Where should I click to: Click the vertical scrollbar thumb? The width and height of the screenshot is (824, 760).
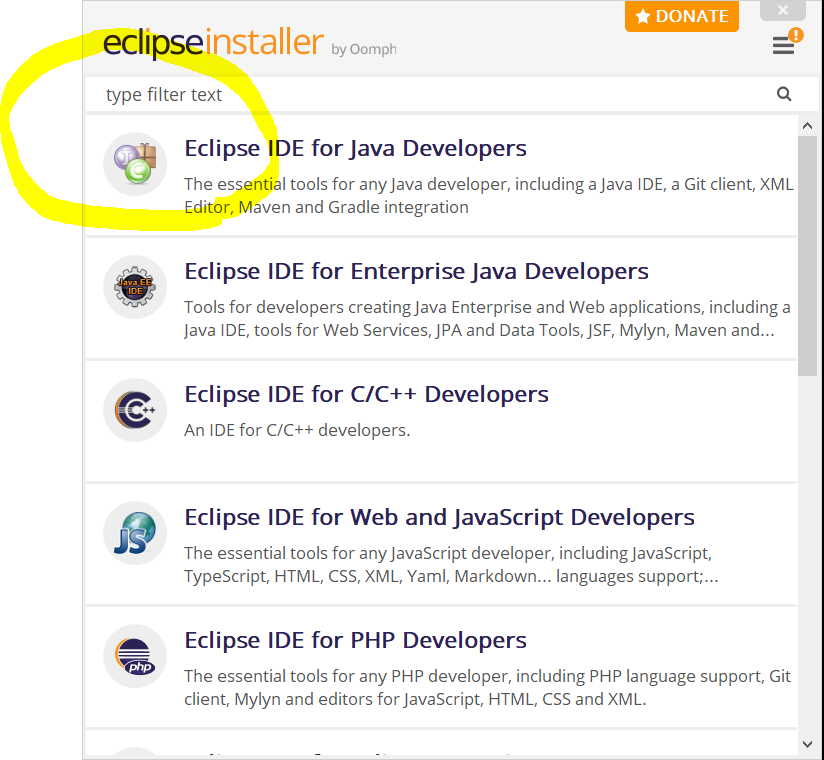pos(808,256)
